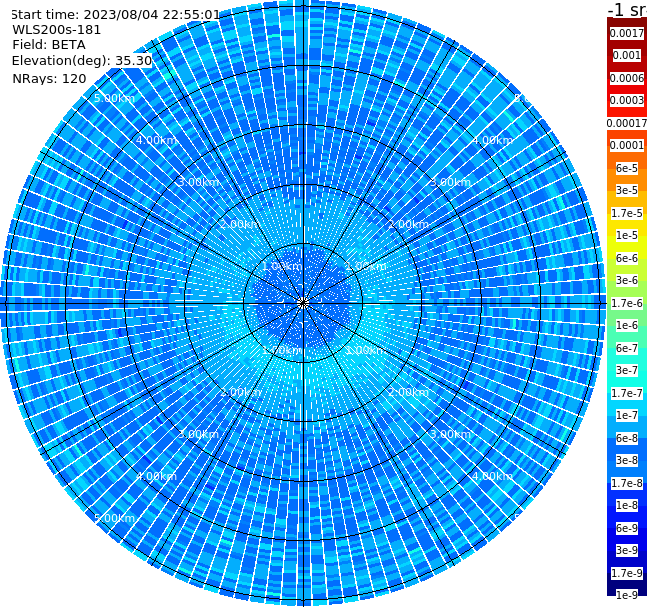The image size is (647, 607).
Task: Click the 1.7e-7 colorbar tick label
Action: pyautogui.click(x=627, y=393)
